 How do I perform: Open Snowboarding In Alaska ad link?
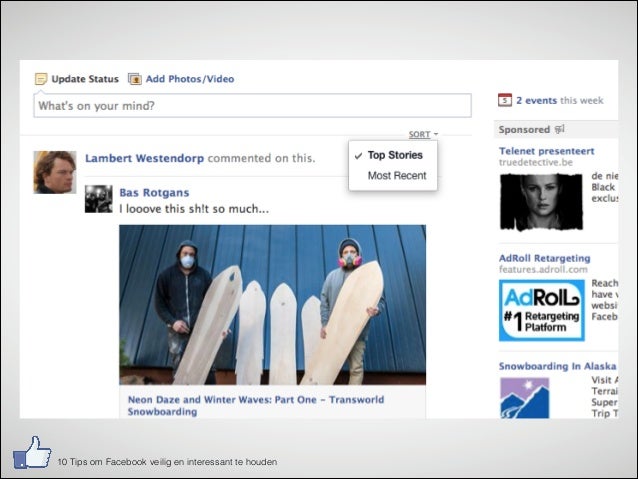click(x=557, y=366)
